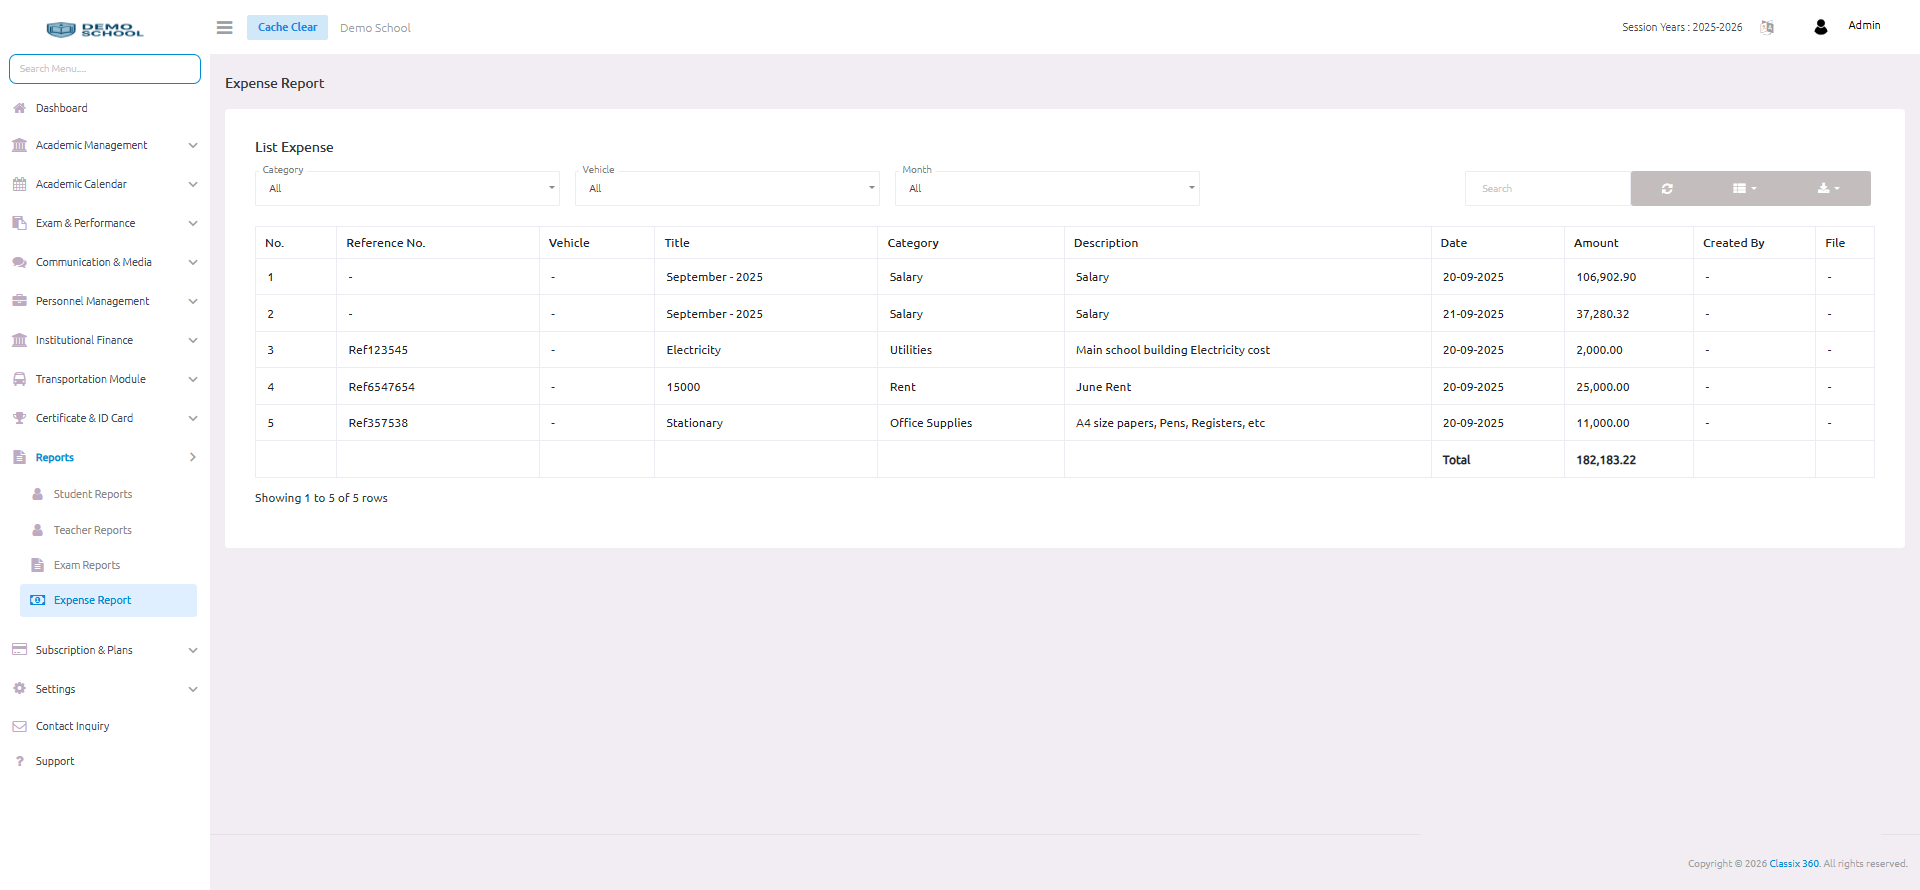Click the Demo School logo
Viewport: 1920px width, 890px height.
click(x=95, y=29)
